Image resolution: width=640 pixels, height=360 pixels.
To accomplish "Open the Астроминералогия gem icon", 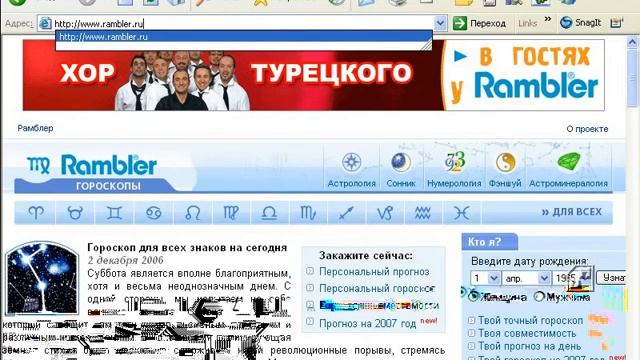I will pos(569,162).
